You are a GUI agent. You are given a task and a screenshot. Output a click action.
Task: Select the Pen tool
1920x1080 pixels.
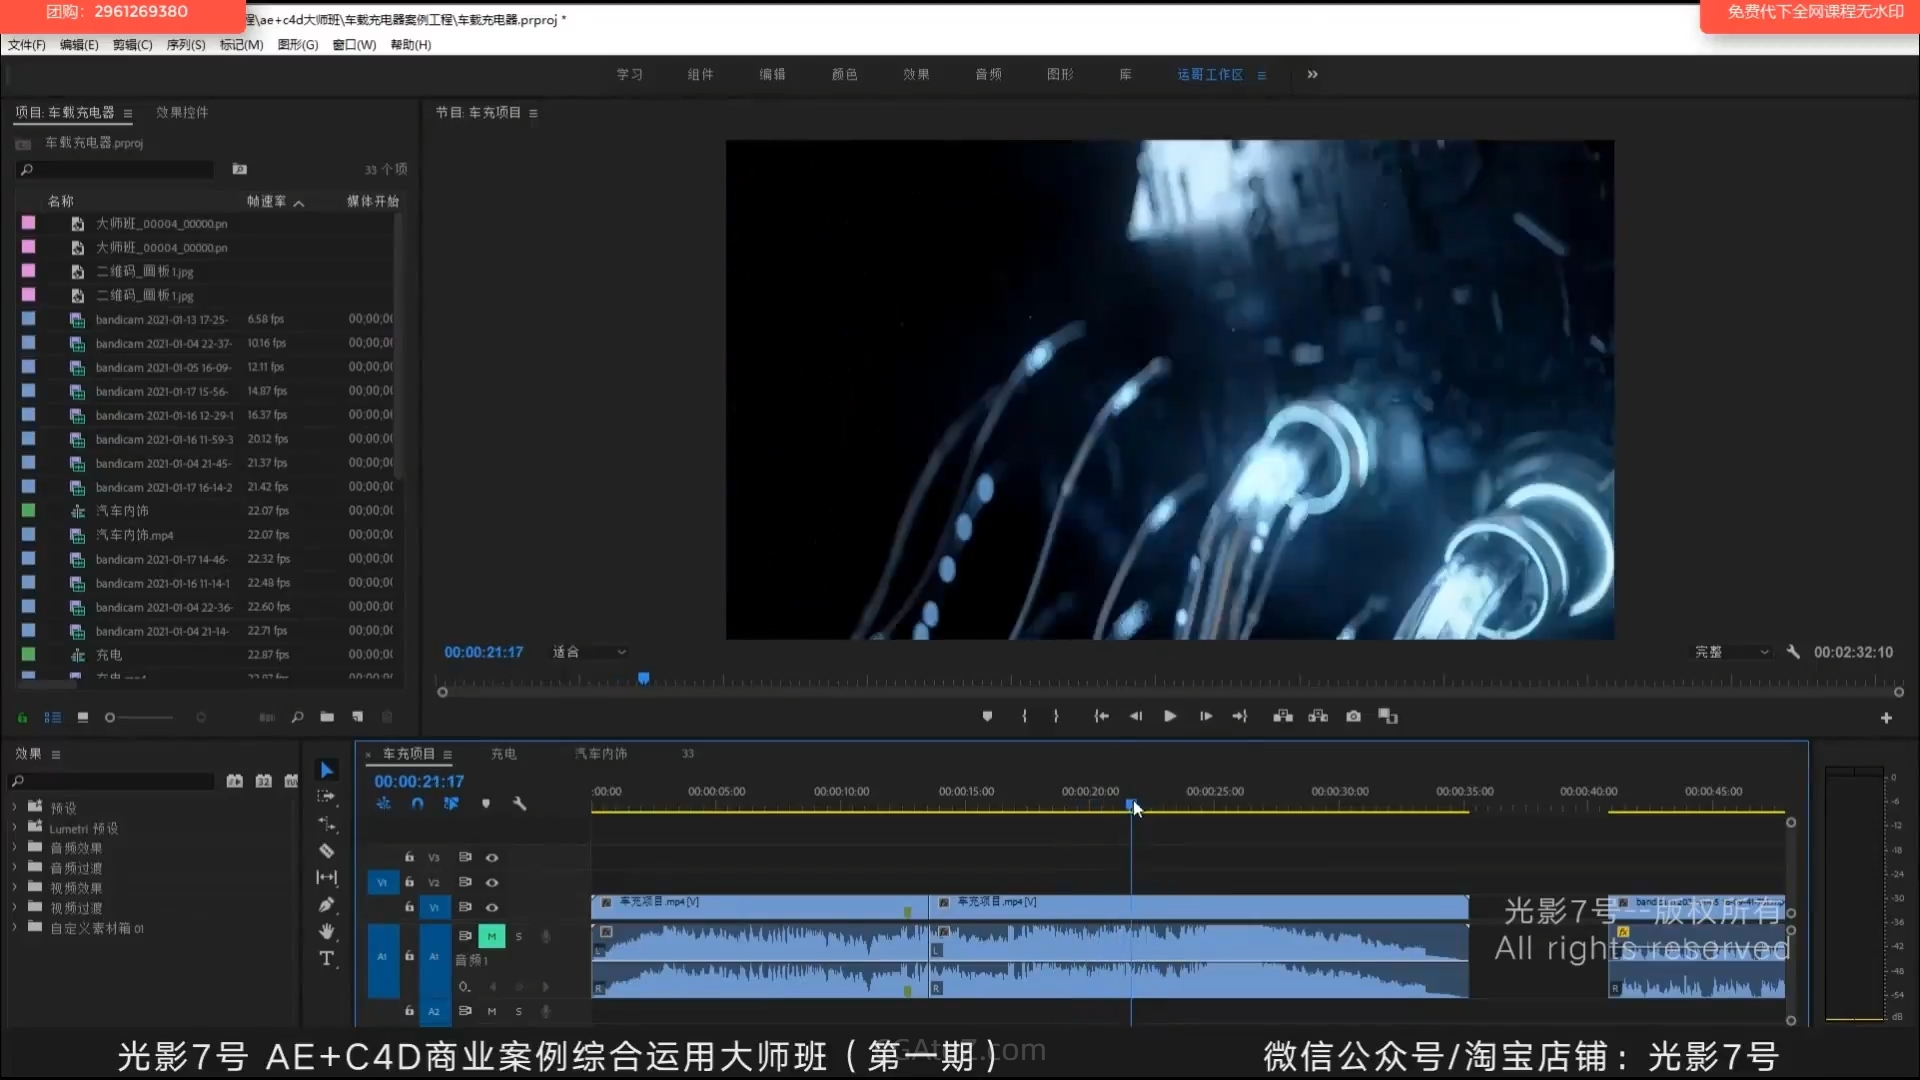(x=326, y=905)
